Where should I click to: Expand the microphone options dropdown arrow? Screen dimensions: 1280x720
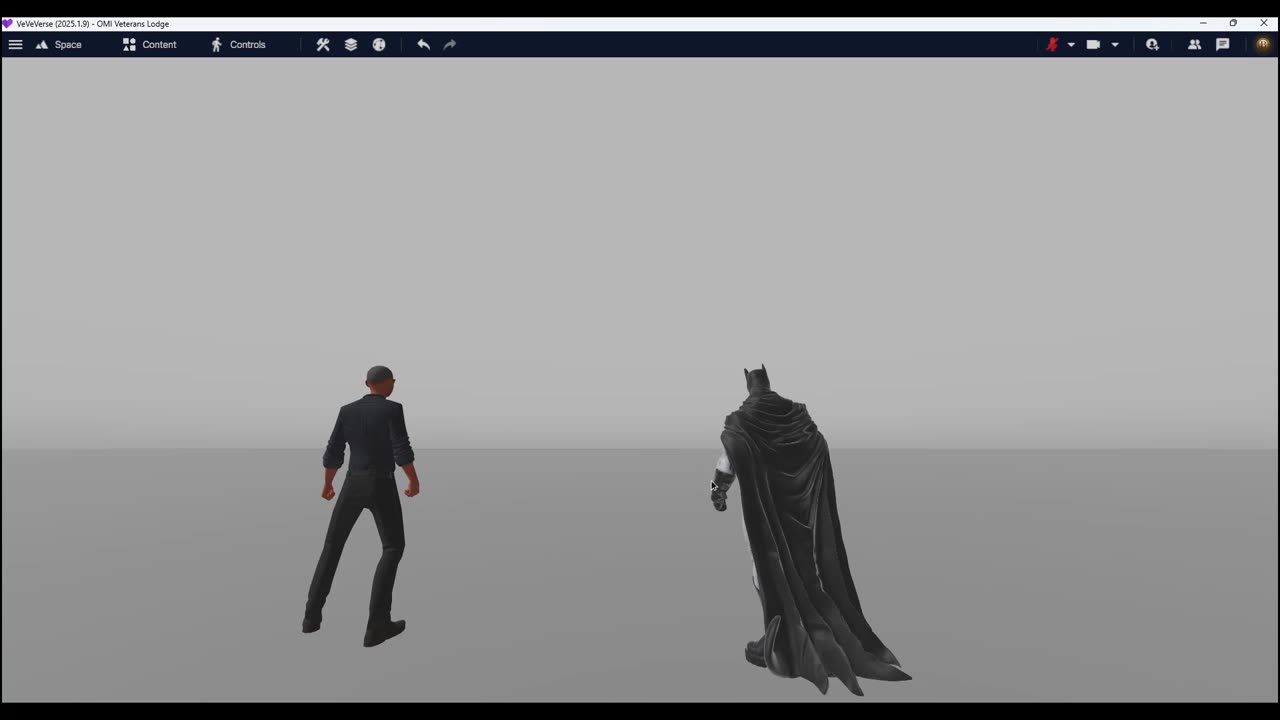pos(1071,44)
